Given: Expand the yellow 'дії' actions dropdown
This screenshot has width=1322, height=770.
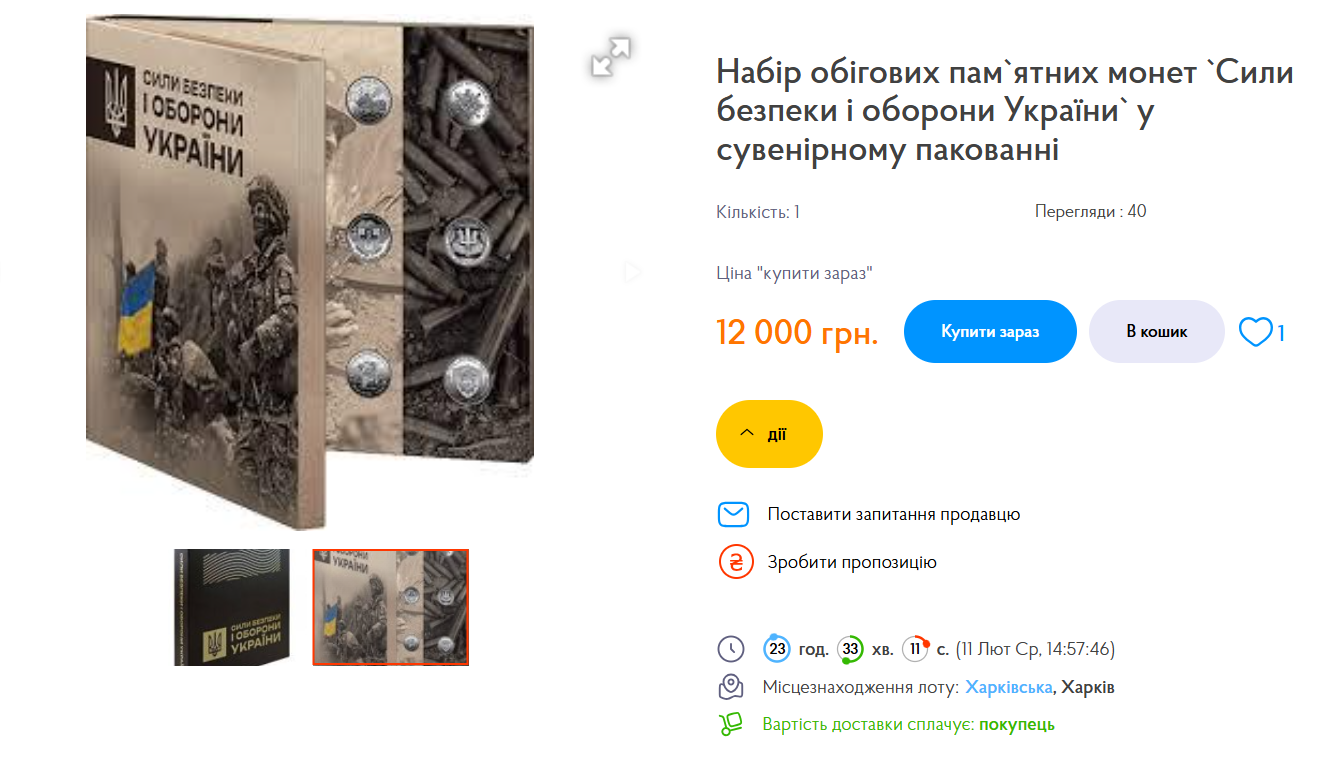Looking at the screenshot, I should coord(769,434).
